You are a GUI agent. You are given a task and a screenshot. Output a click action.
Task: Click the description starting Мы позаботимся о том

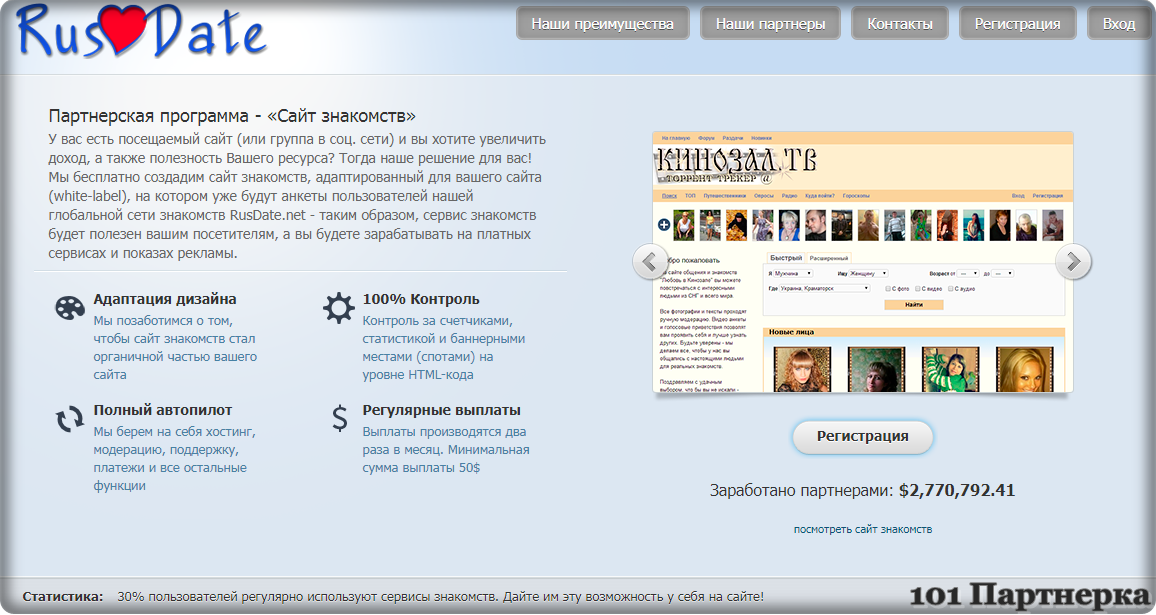pos(174,348)
